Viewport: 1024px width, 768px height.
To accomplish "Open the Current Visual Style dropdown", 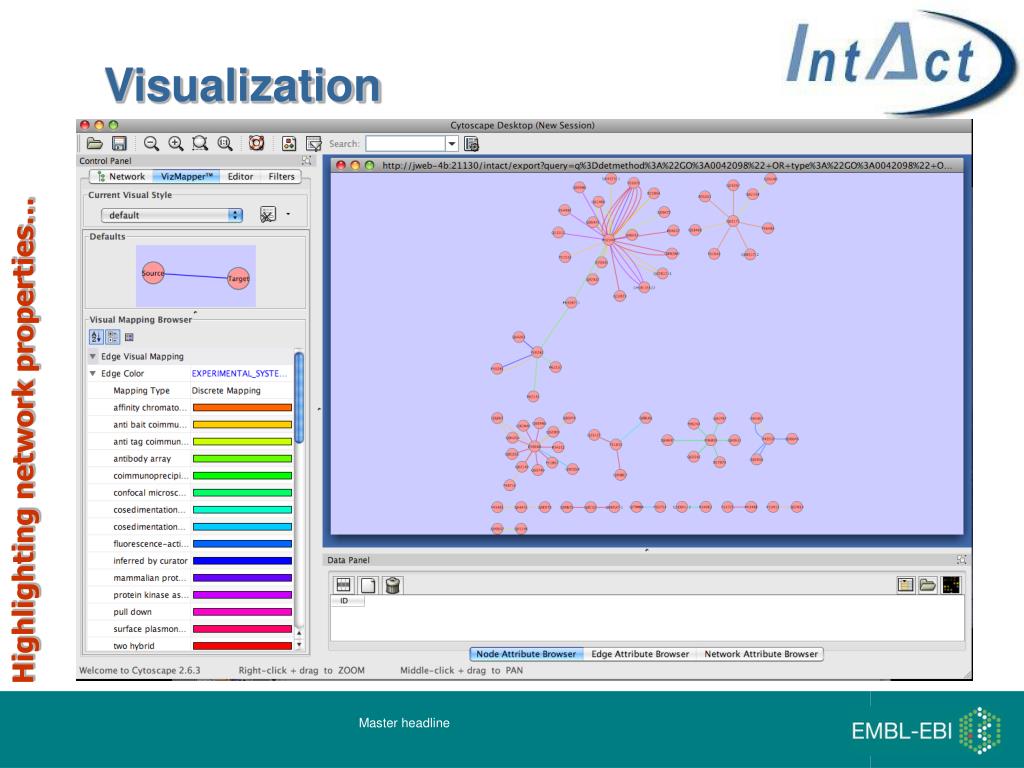I will click(x=172, y=216).
